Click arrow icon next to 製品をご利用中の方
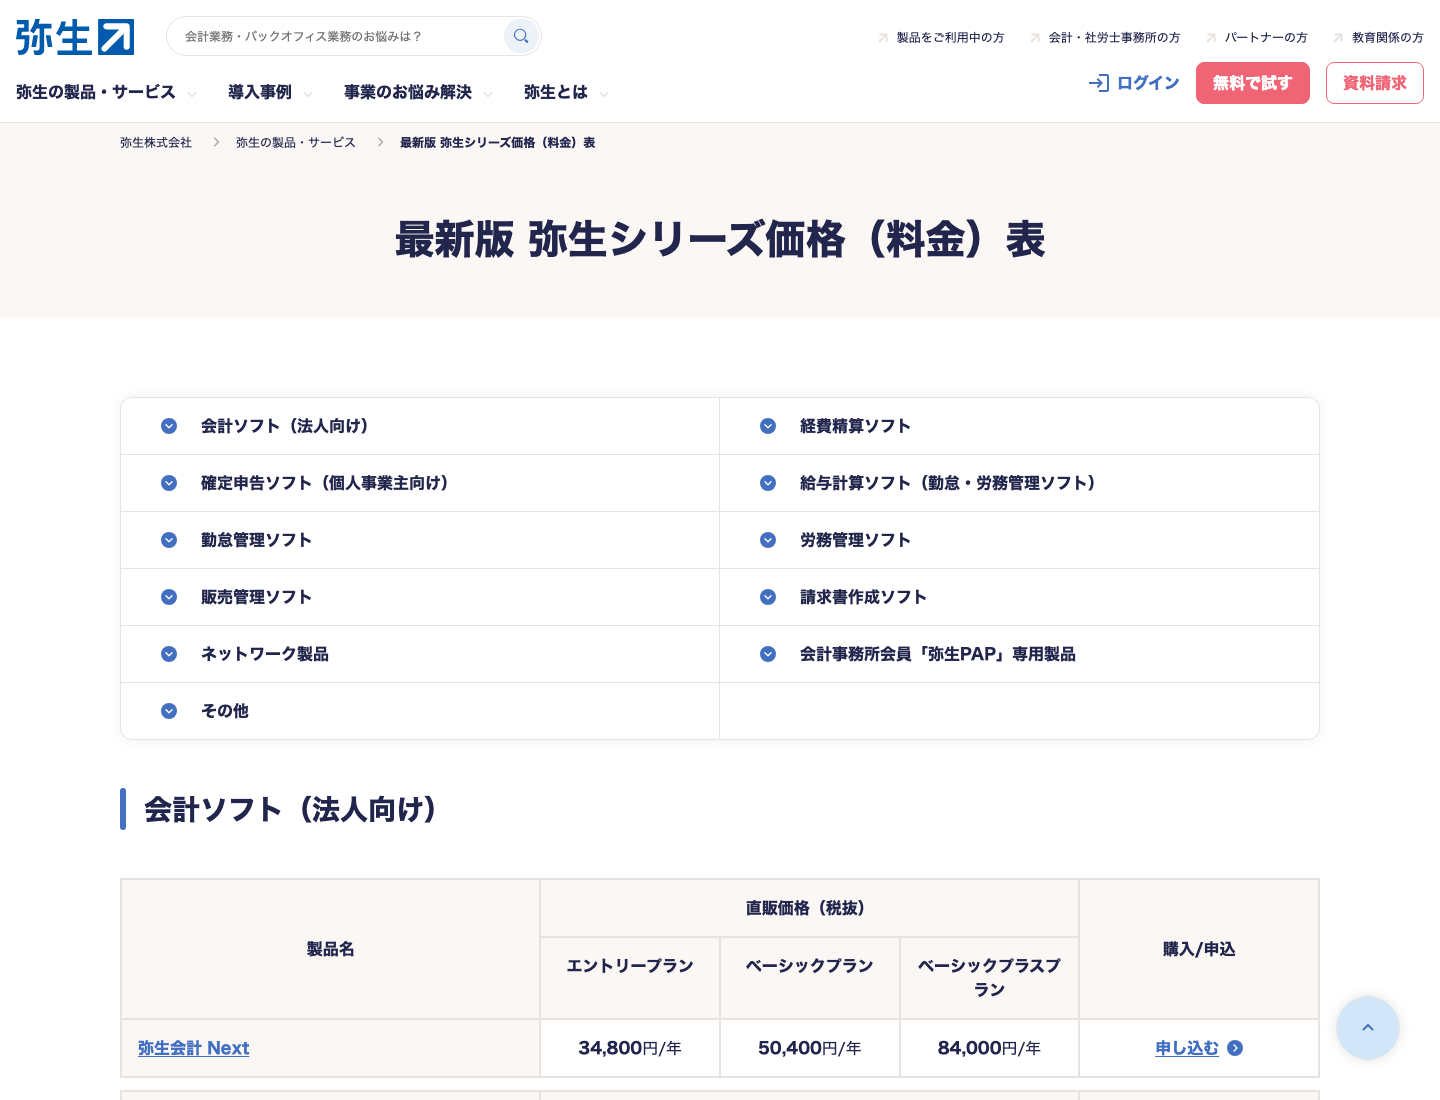 click(x=883, y=38)
